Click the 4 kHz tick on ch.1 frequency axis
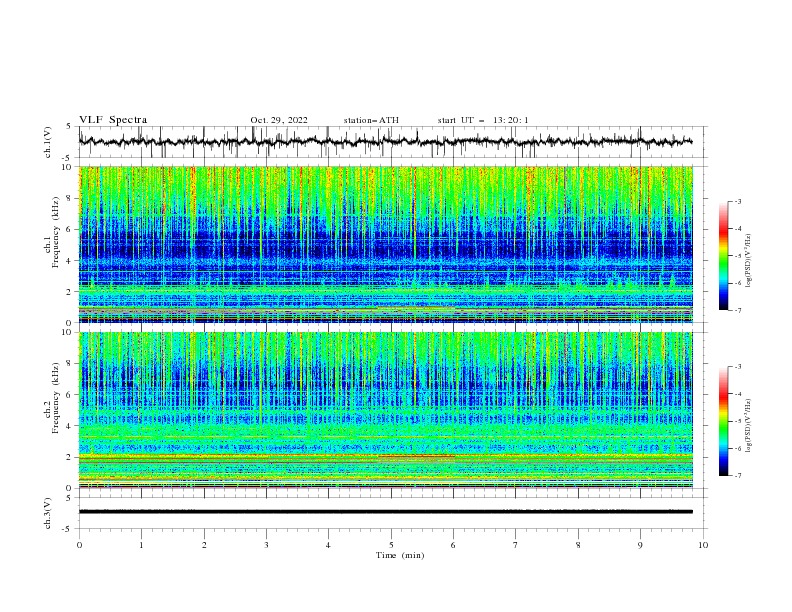 (x=70, y=261)
